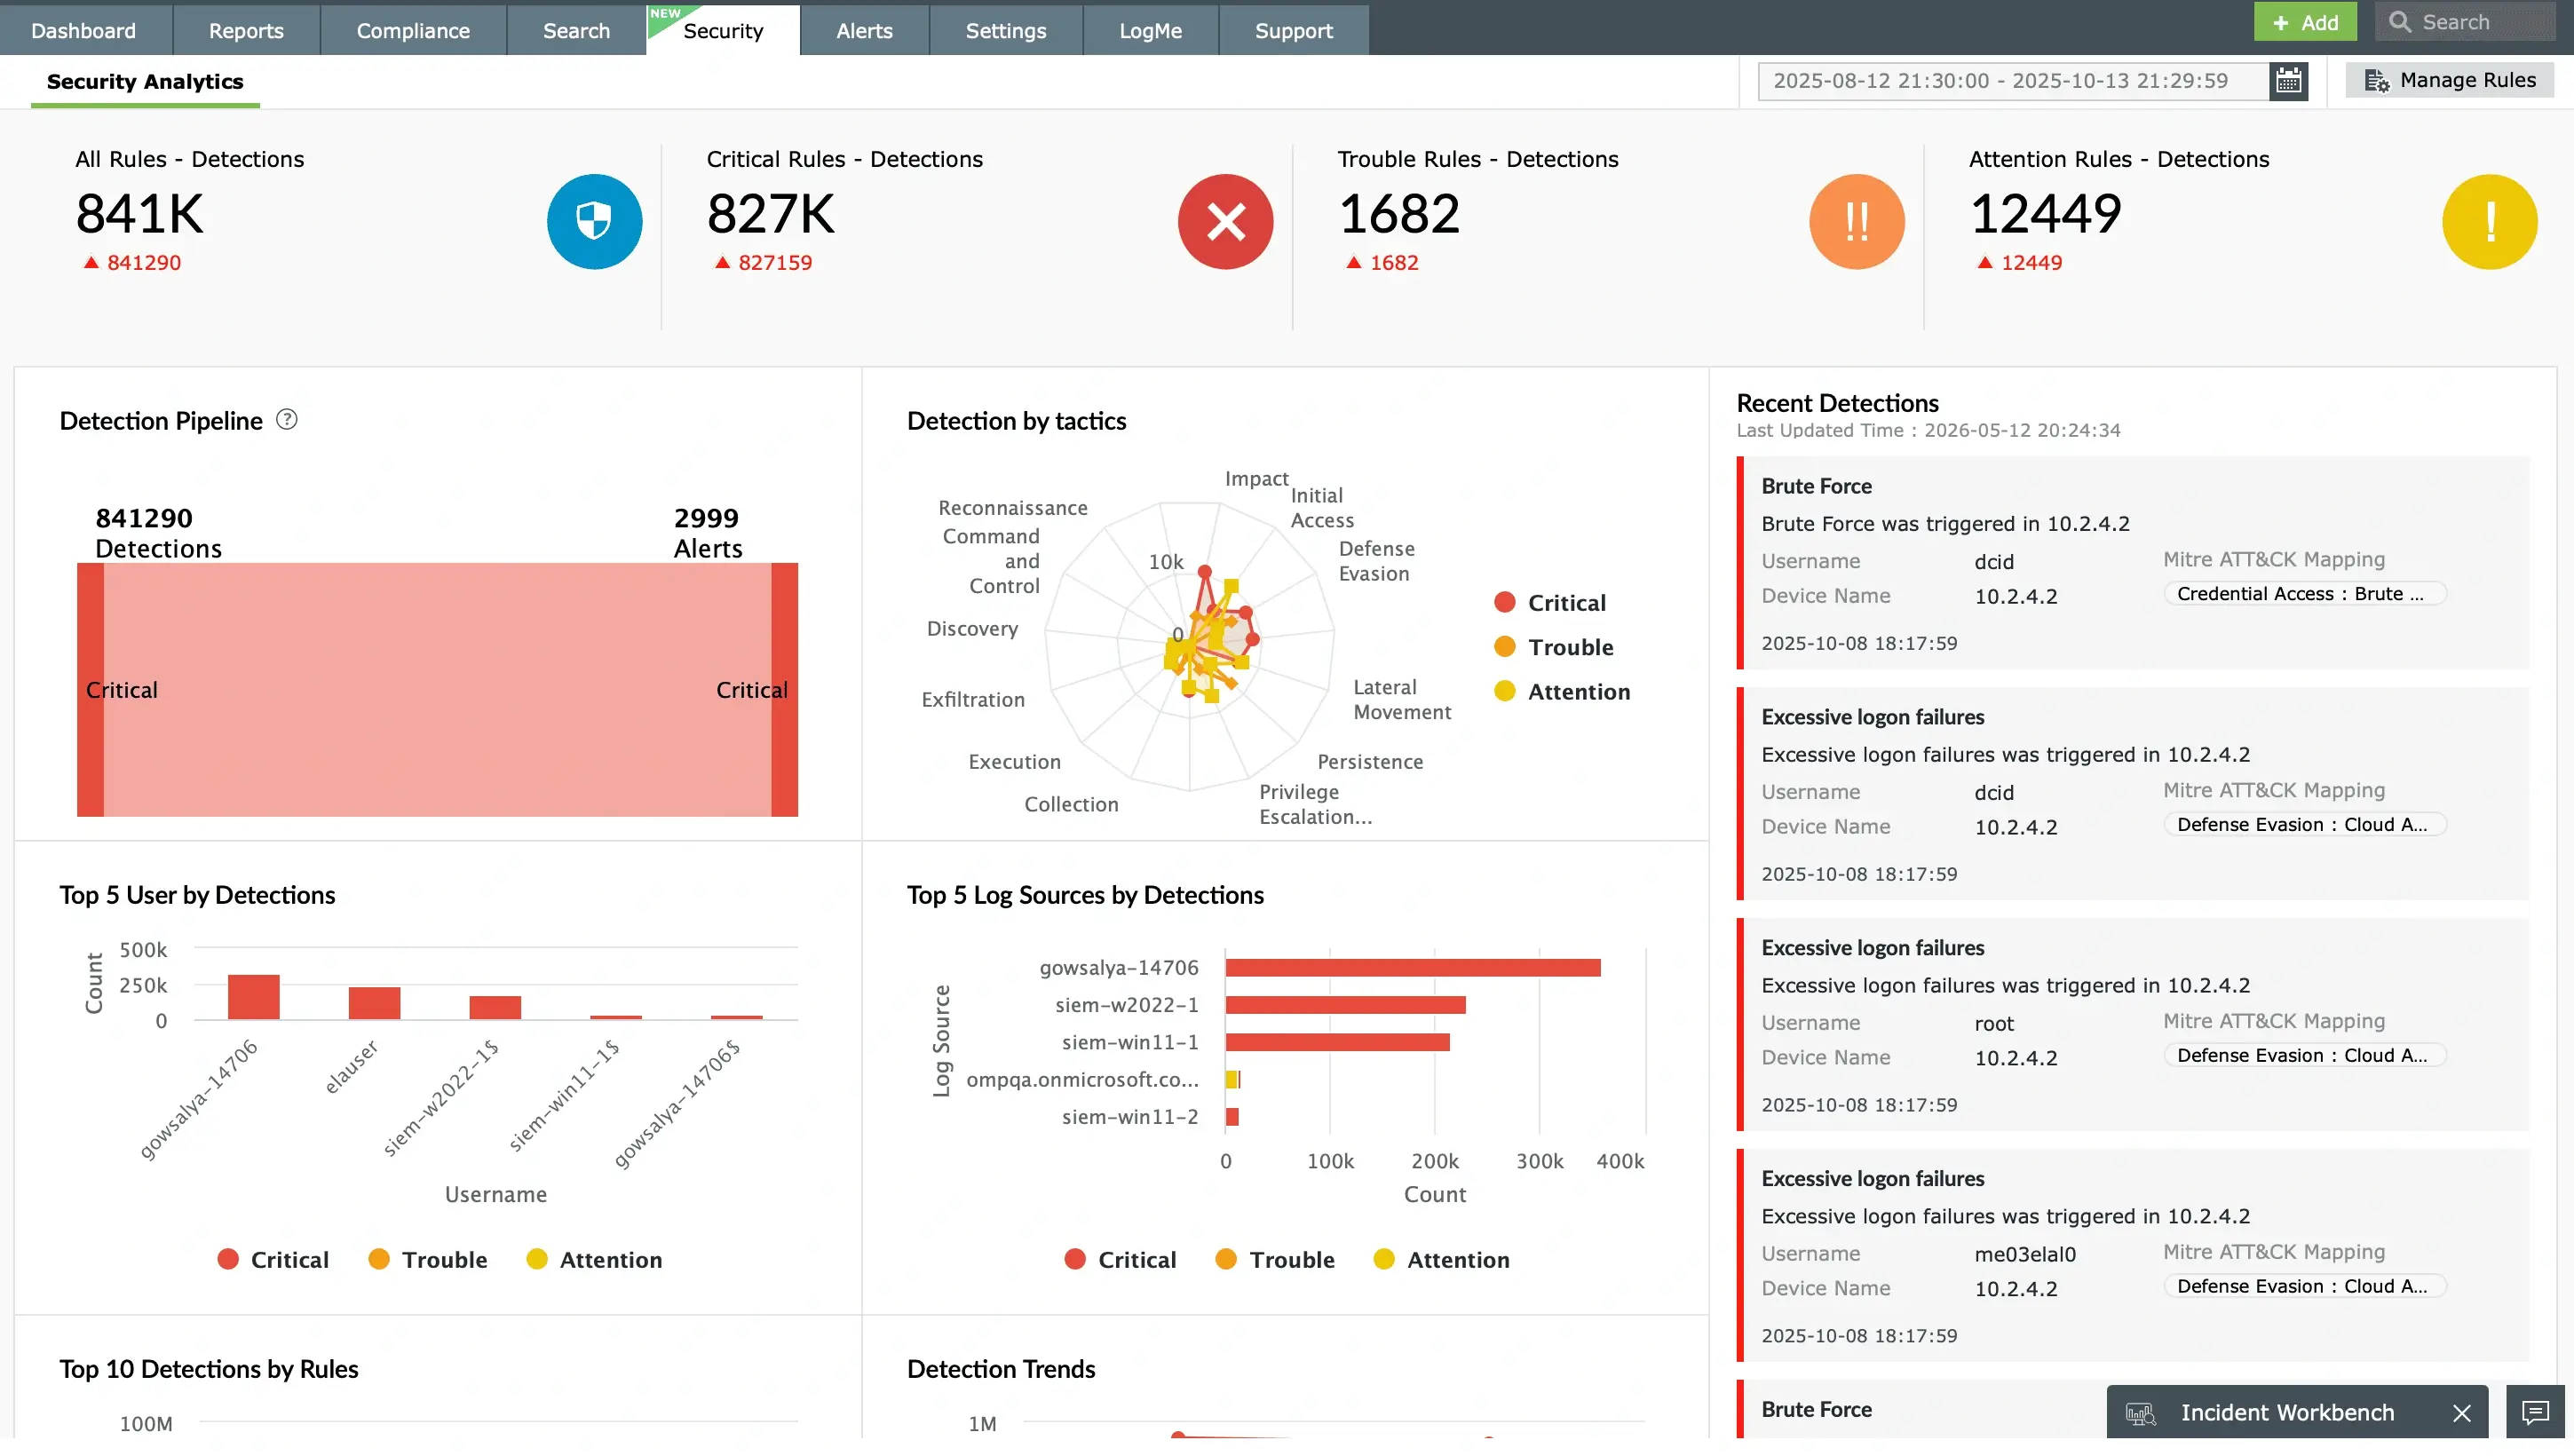2574x1456 pixels.
Task: Open the Dashboard tab
Action: pos(84,30)
